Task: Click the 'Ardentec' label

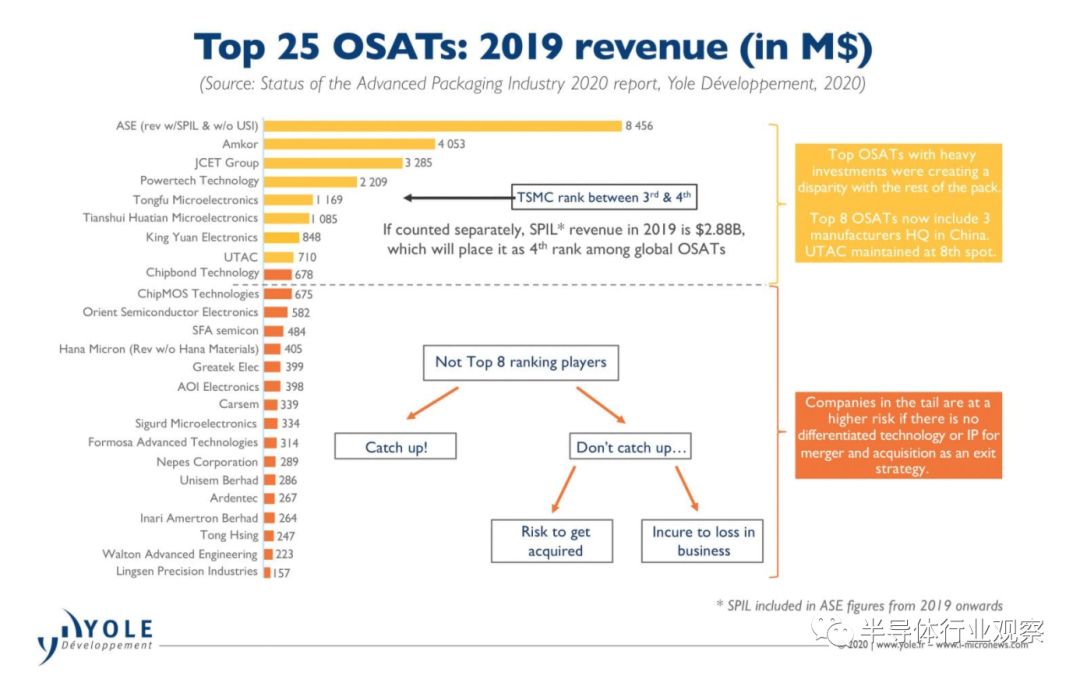Action: [x=234, y=498]
